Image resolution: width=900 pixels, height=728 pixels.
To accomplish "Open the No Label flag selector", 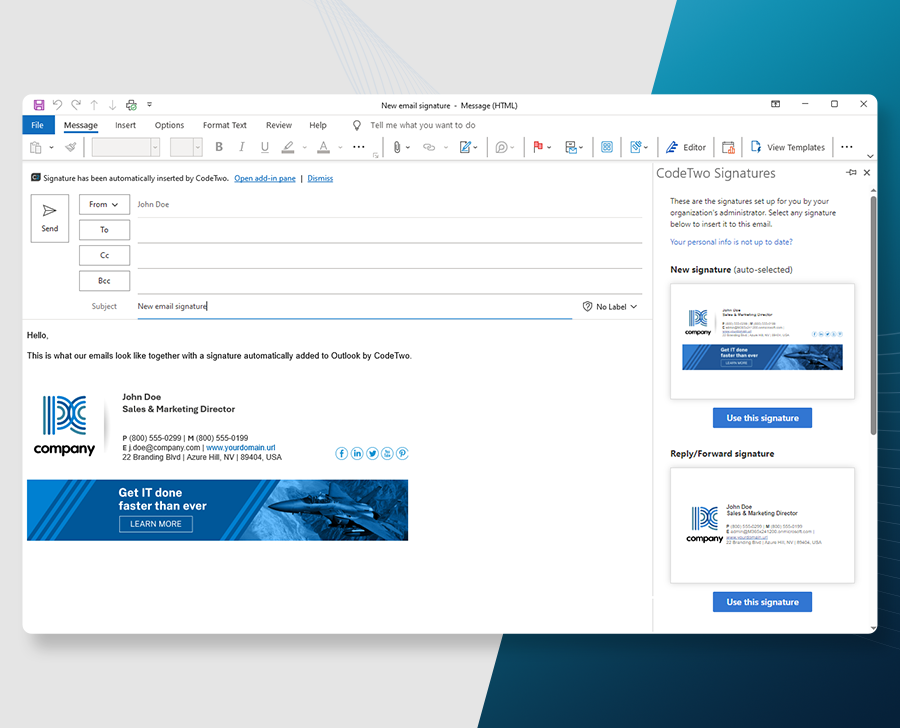I will (610, 306).
